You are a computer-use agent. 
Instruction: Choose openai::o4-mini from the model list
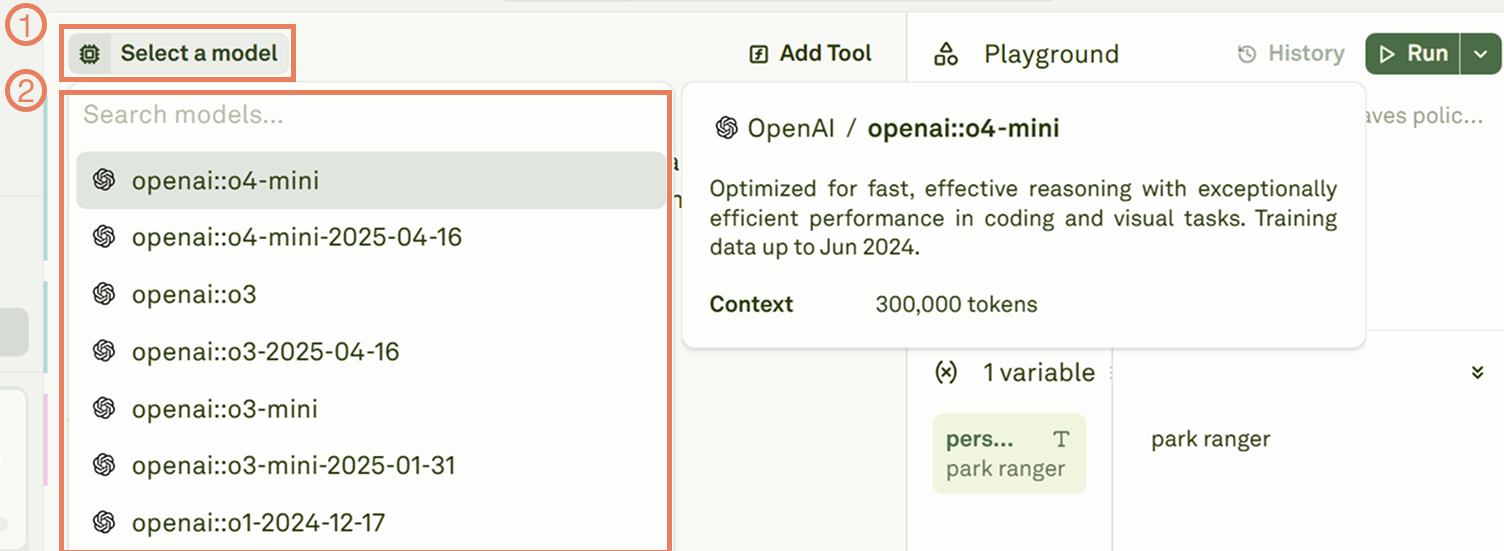pyautogui.click(x=370, y=181)
